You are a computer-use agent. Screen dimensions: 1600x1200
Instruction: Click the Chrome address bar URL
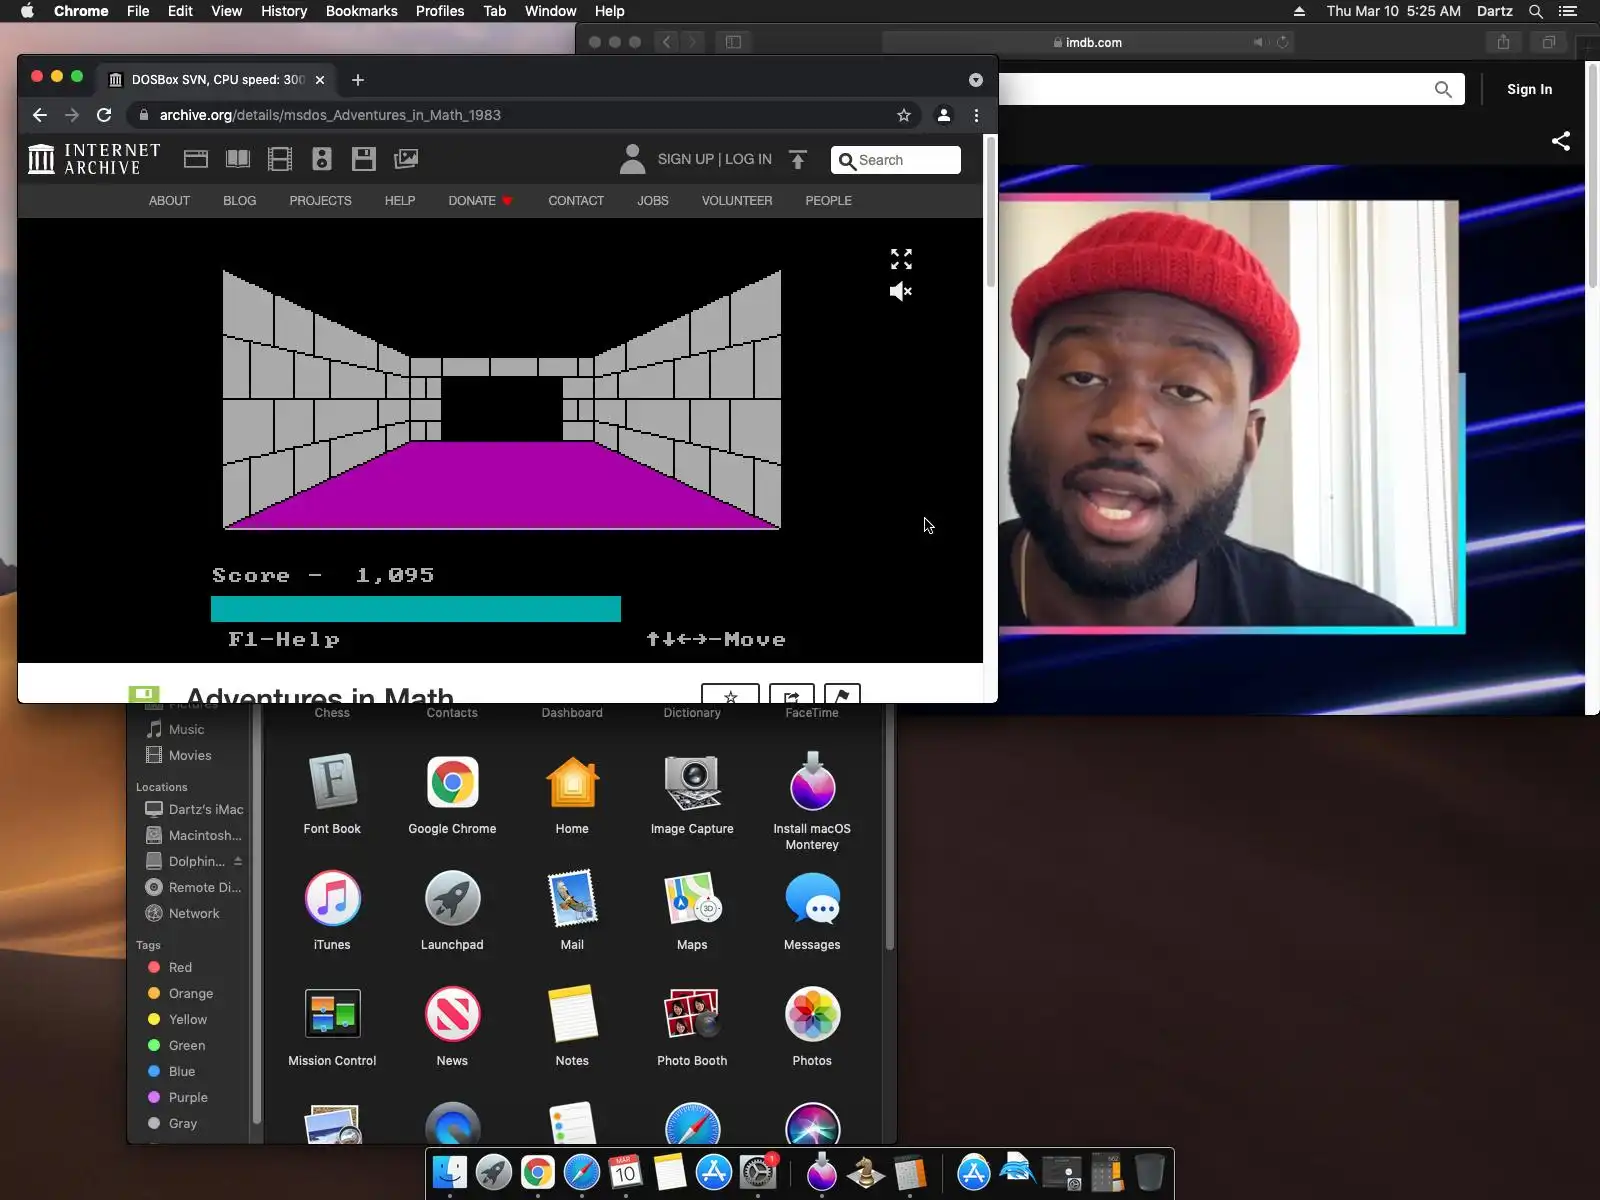(330, 115)
